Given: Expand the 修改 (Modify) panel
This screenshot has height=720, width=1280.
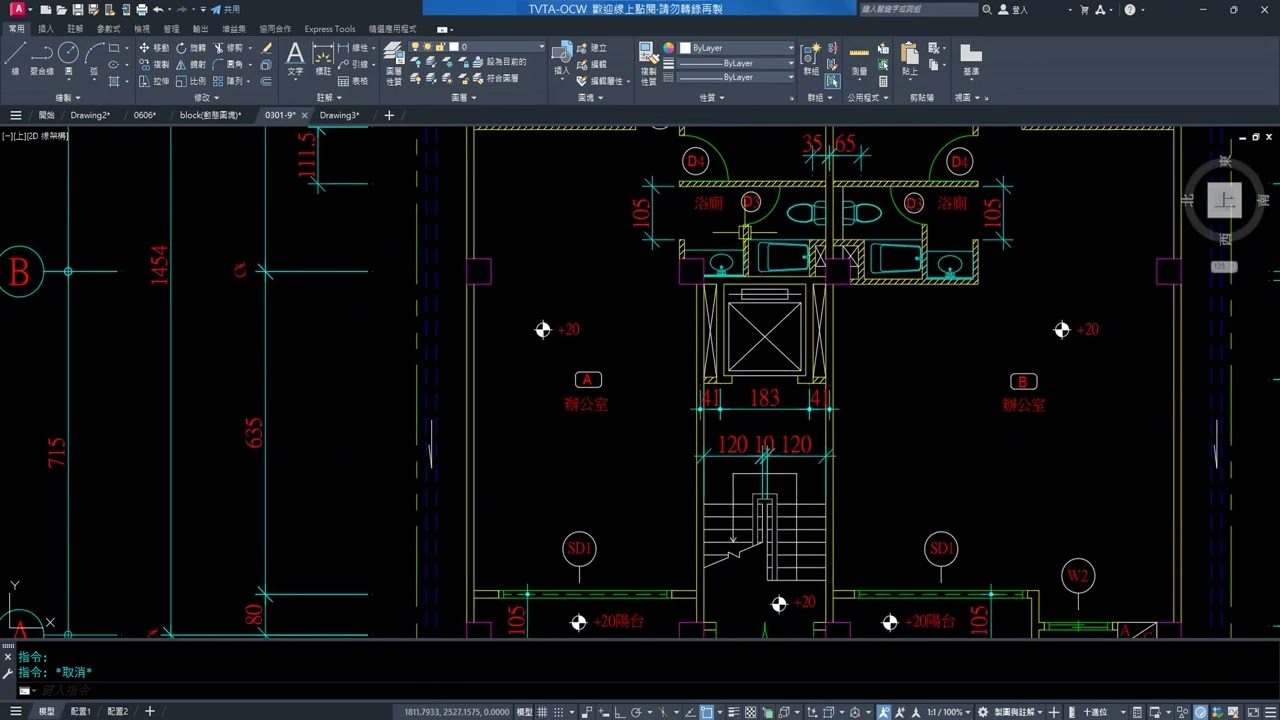Looking at the screenshot, I should point(206,98).
